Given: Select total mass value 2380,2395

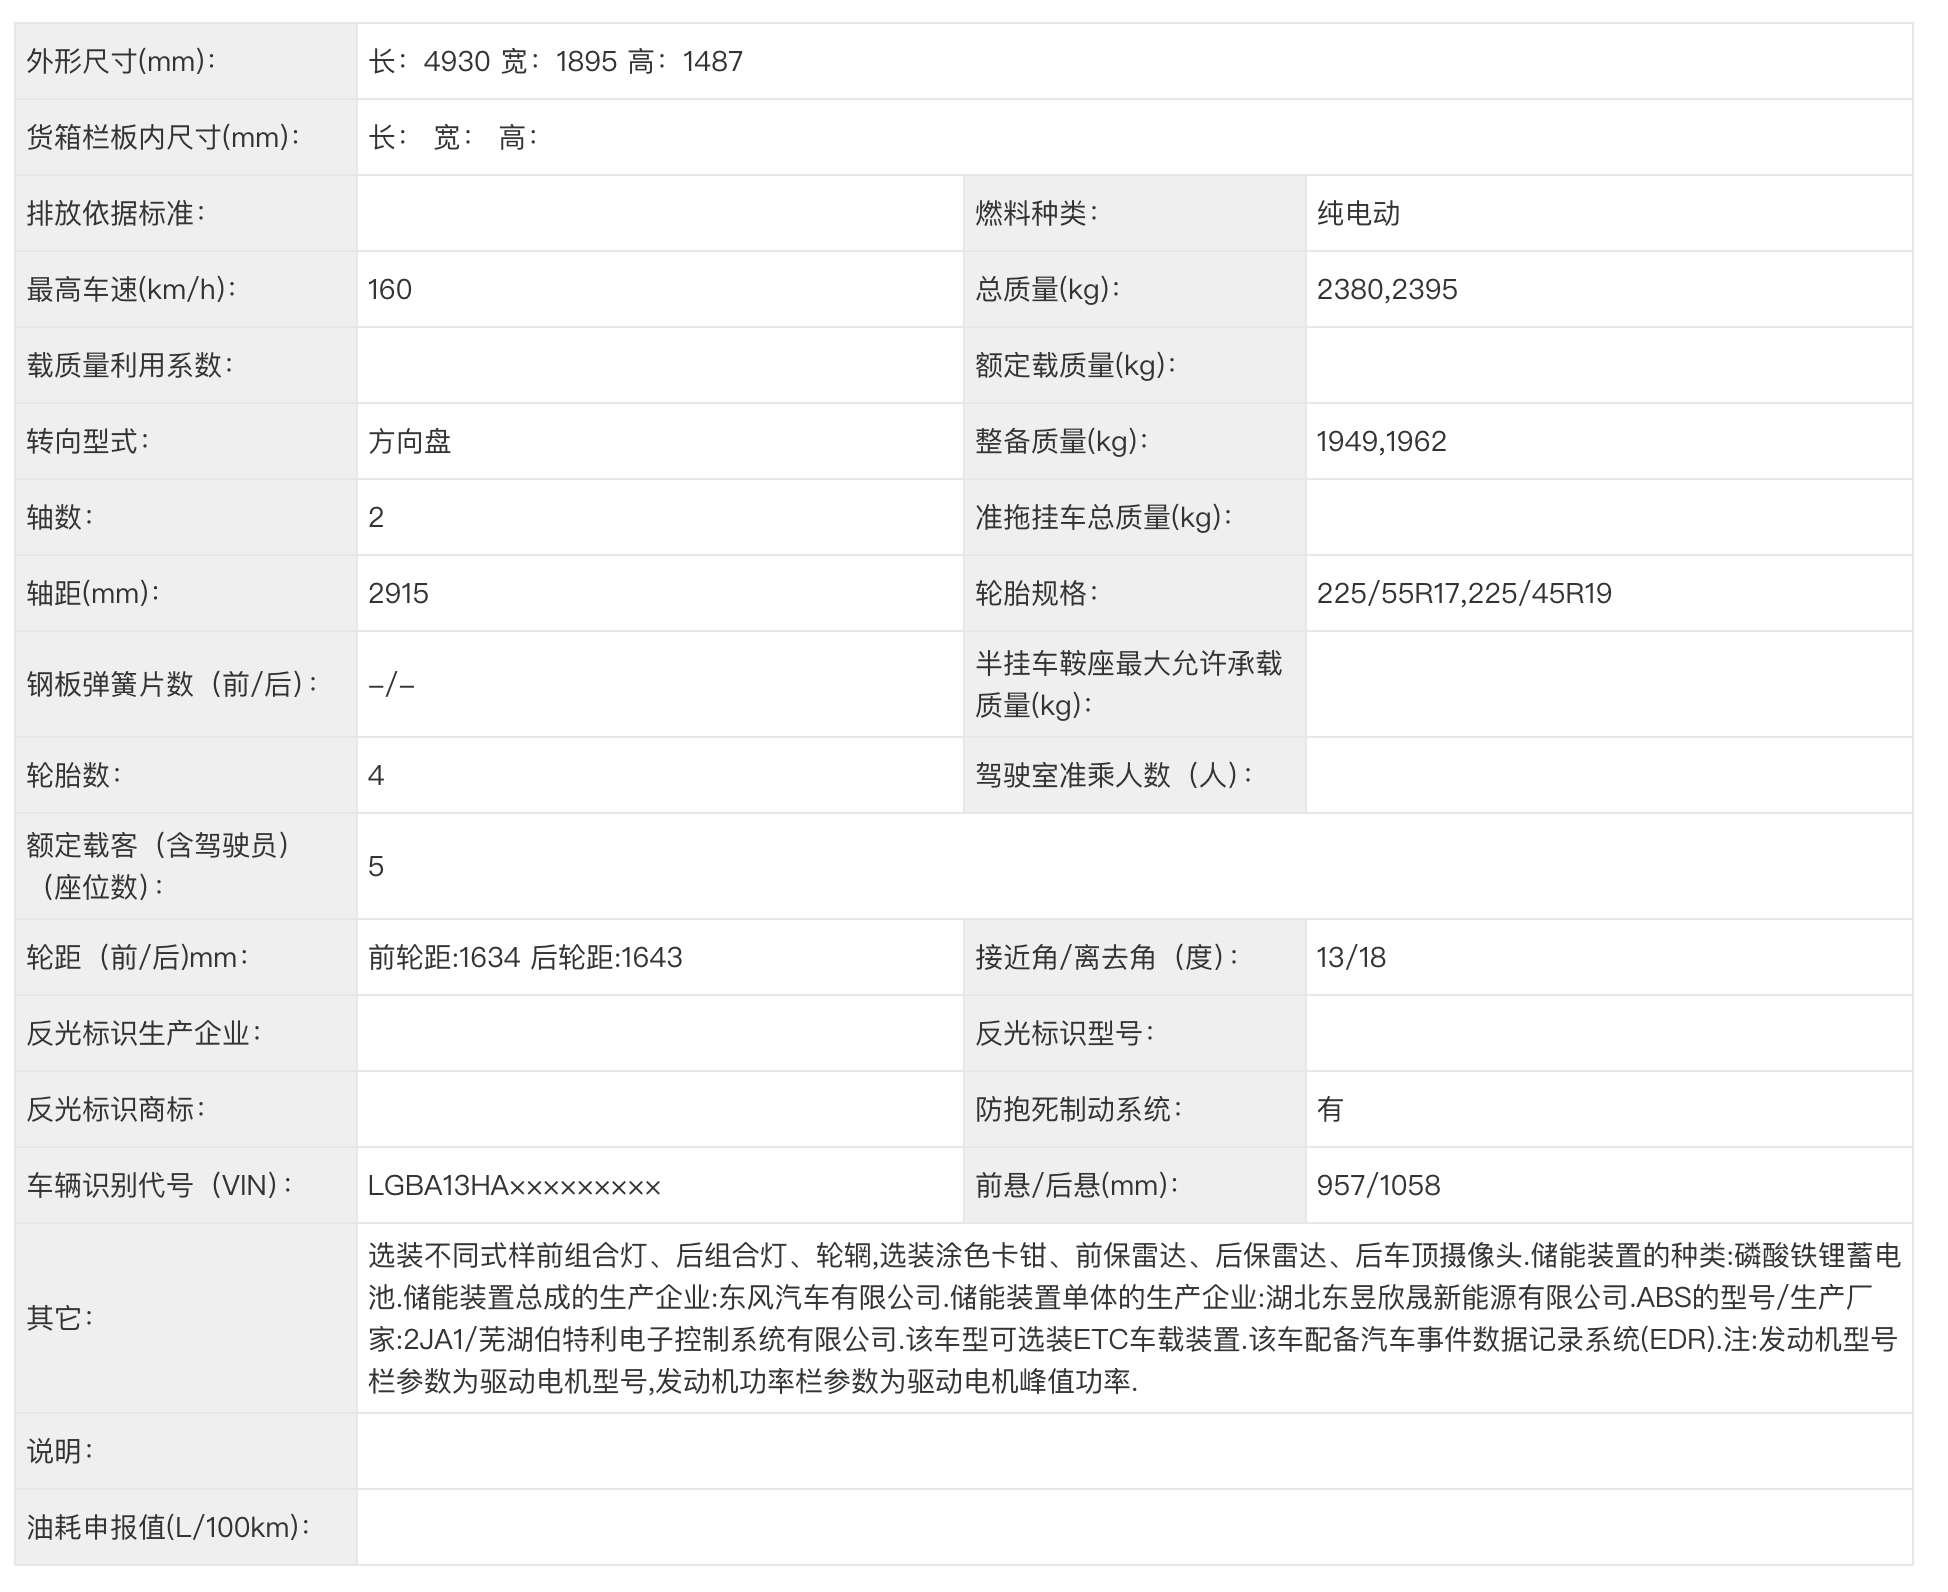Looking at the screenshot, I should click(x=1386, y=290).
